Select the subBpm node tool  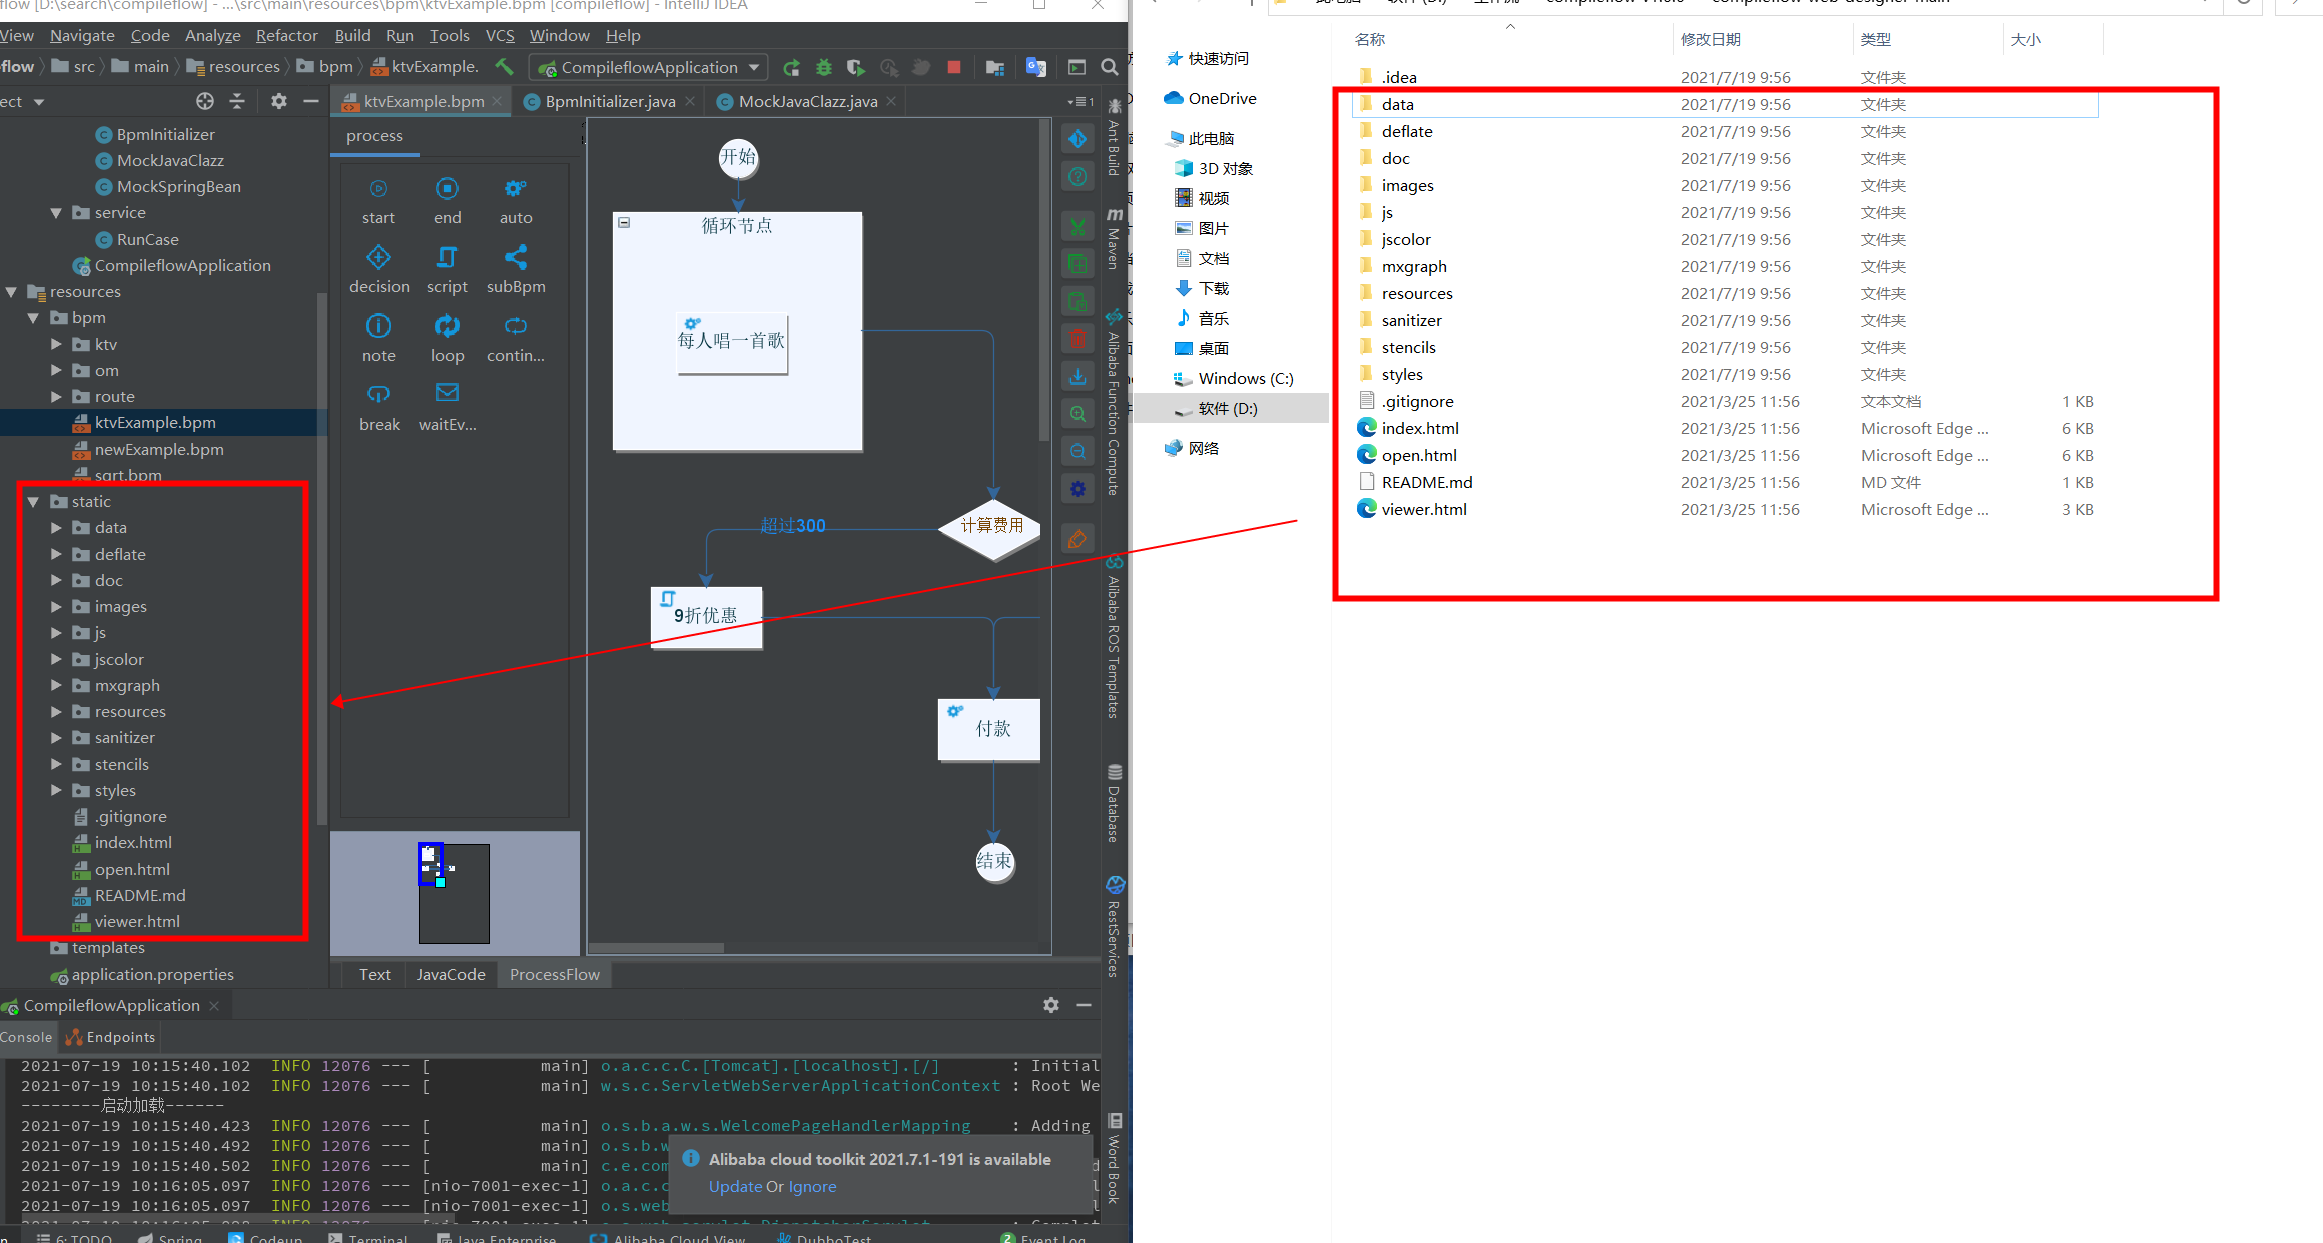coord(516,267)
